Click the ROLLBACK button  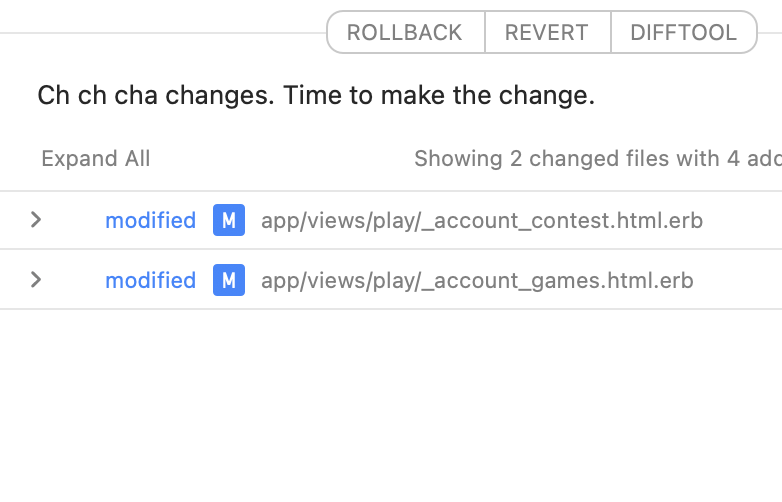tap(405, 32)
